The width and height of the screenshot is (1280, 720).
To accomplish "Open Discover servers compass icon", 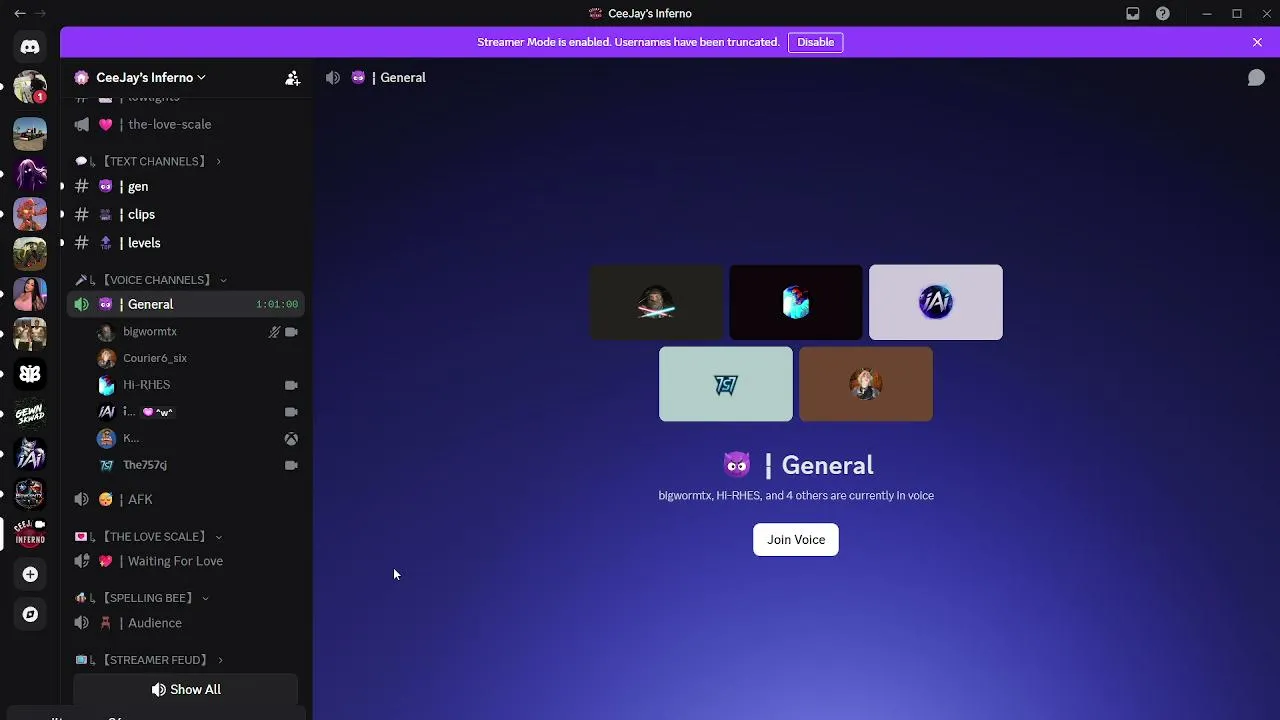I will (30, 614).
